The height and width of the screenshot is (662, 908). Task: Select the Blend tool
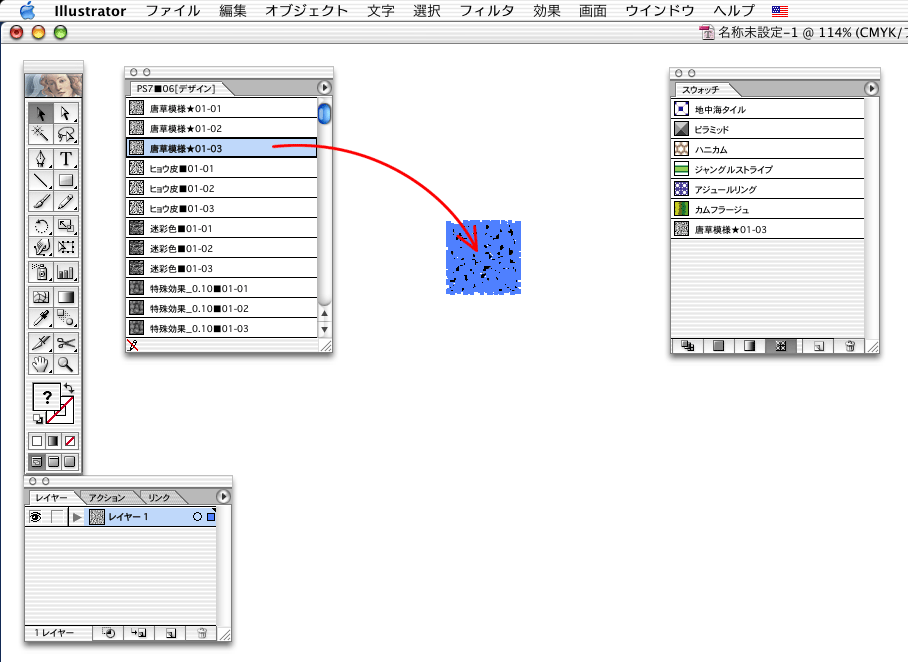66,318
